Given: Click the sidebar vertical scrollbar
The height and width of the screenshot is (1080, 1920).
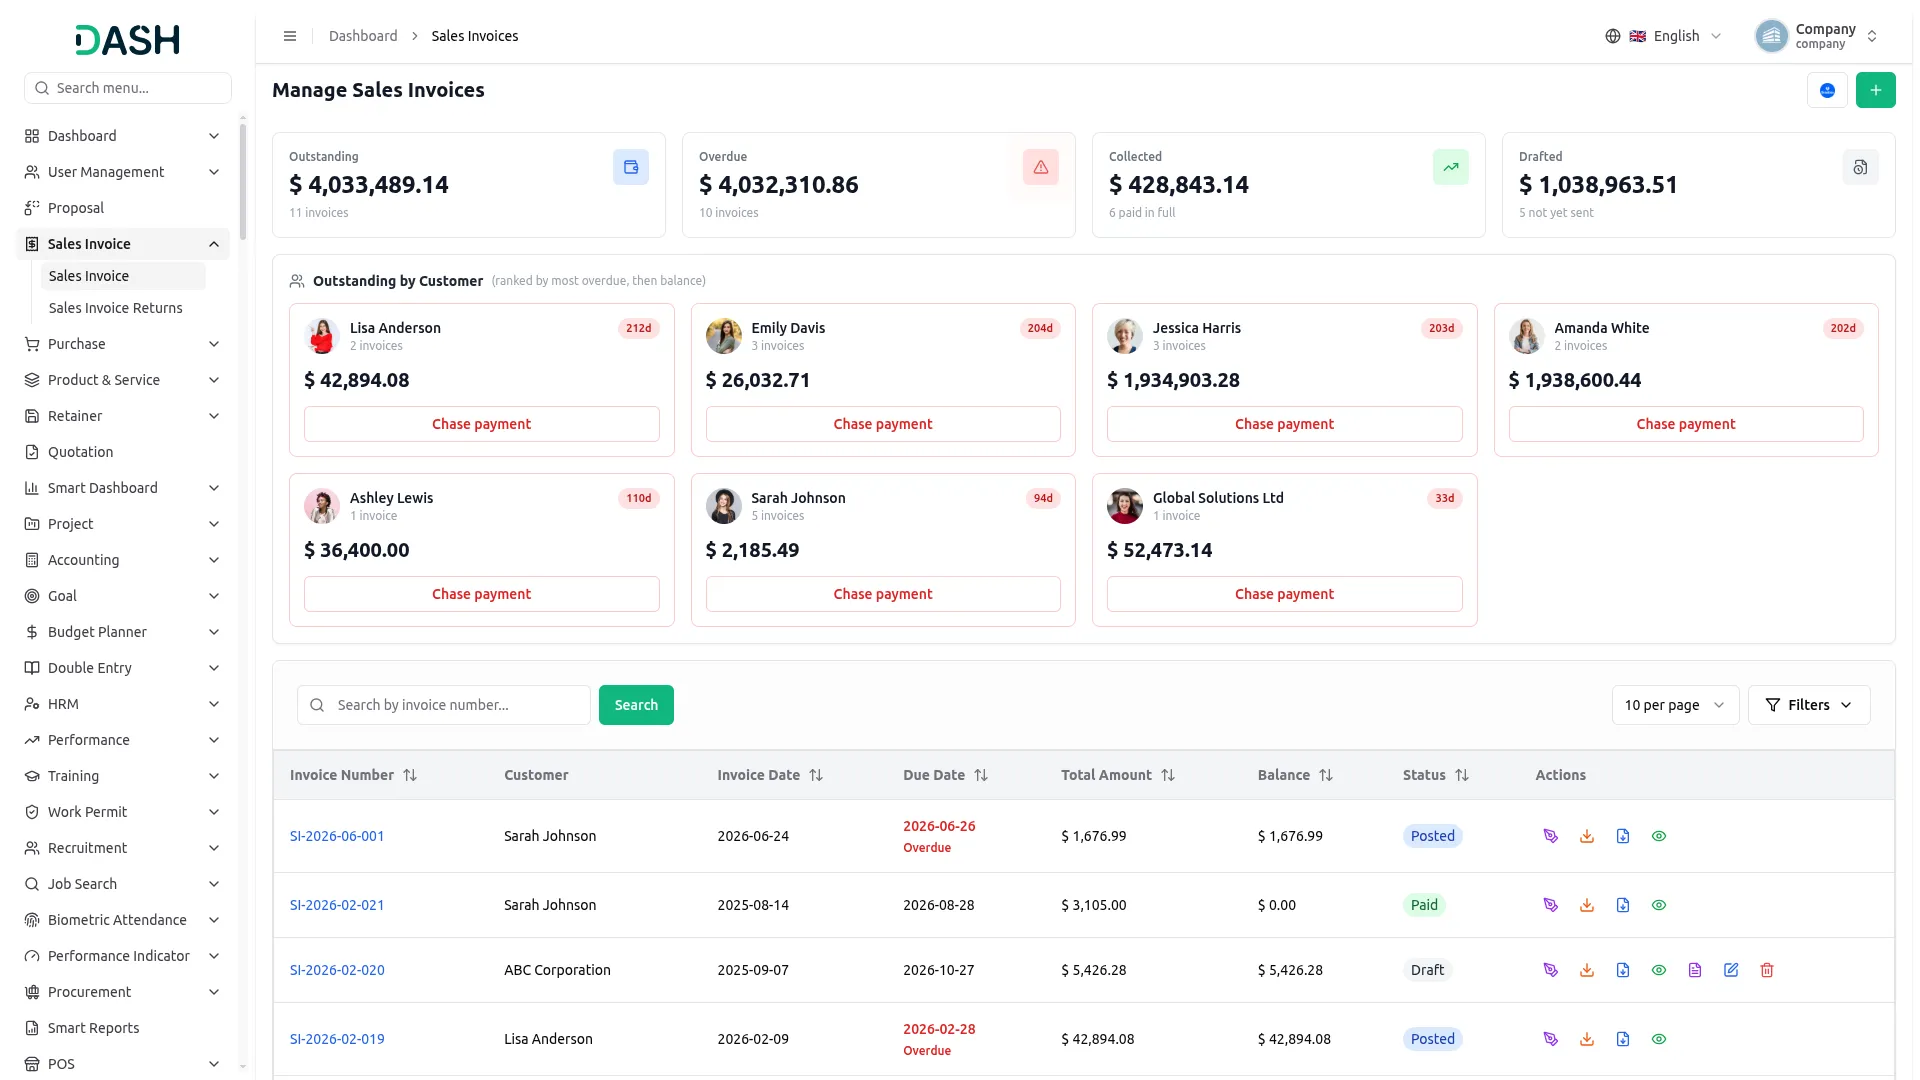Looking at the screenshot, I should tap(243, 182).
